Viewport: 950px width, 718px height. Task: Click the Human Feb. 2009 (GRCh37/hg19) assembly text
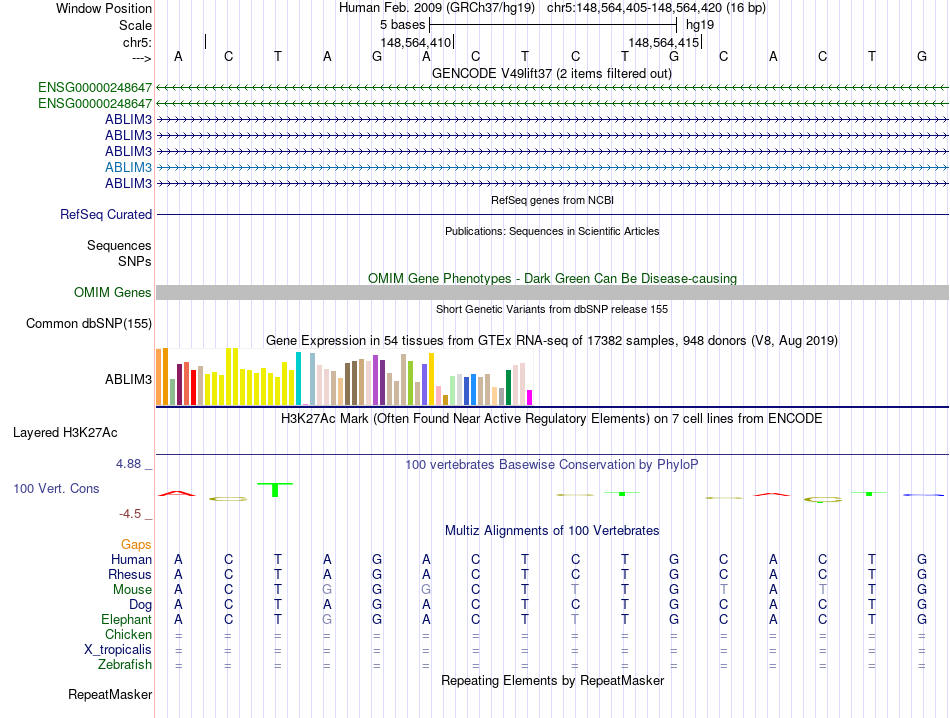pyautogui.click(x=437, y=8)
